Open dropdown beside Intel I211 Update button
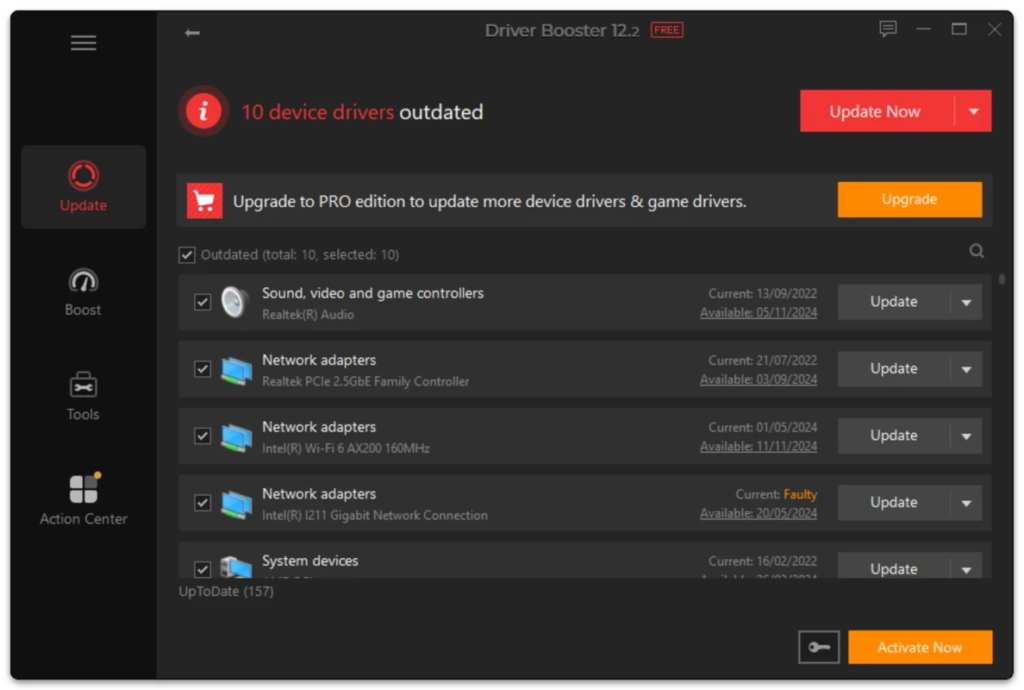The width and height of the screenshot is (1024, 690). coord(966,503)
